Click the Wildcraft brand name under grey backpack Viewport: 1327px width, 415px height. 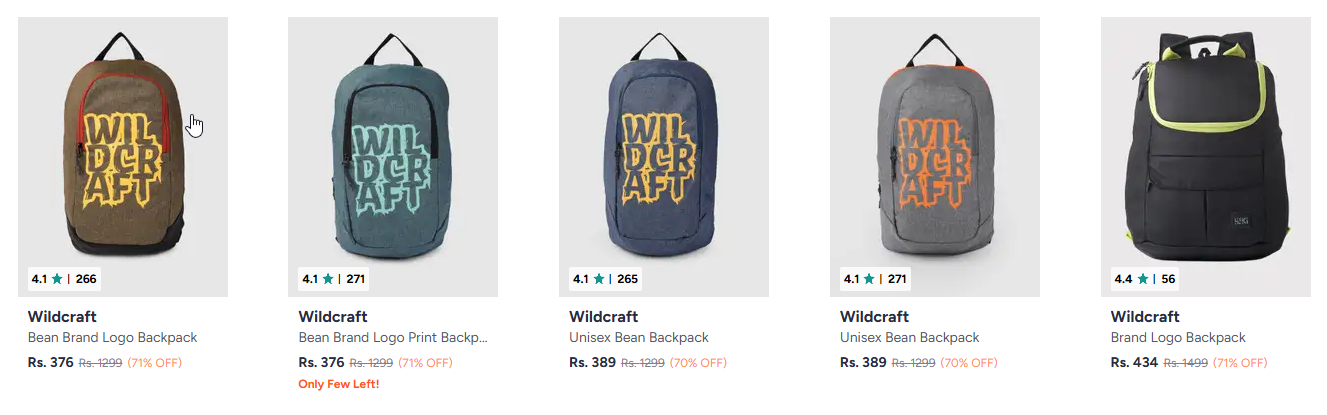(x=874, y=317)
